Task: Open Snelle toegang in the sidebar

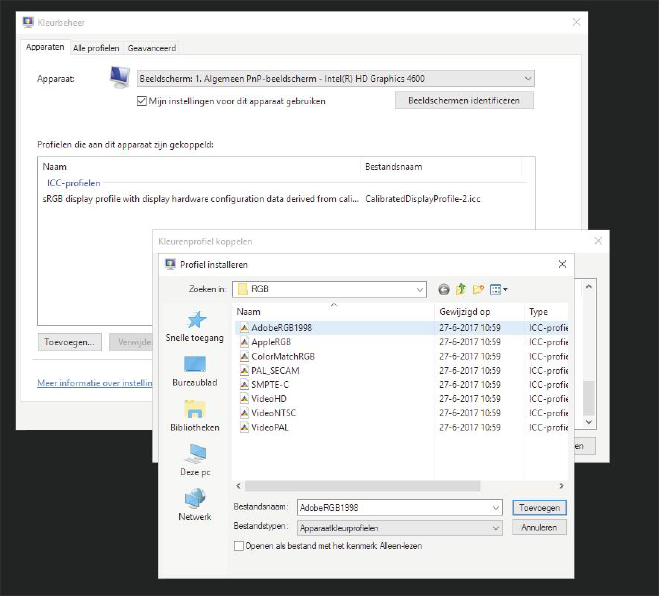Action: pos(196,326)
